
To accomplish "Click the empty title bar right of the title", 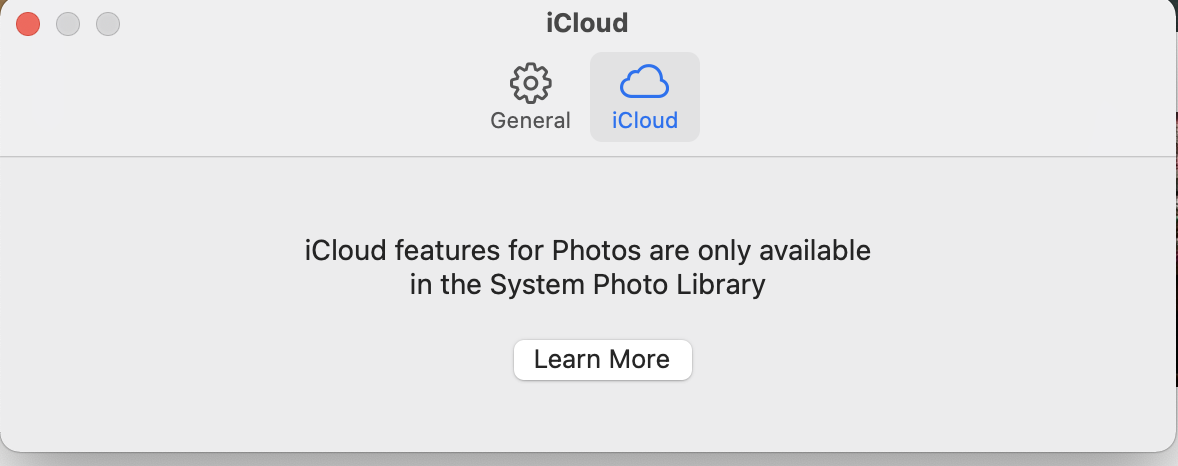I will [900, 24].
